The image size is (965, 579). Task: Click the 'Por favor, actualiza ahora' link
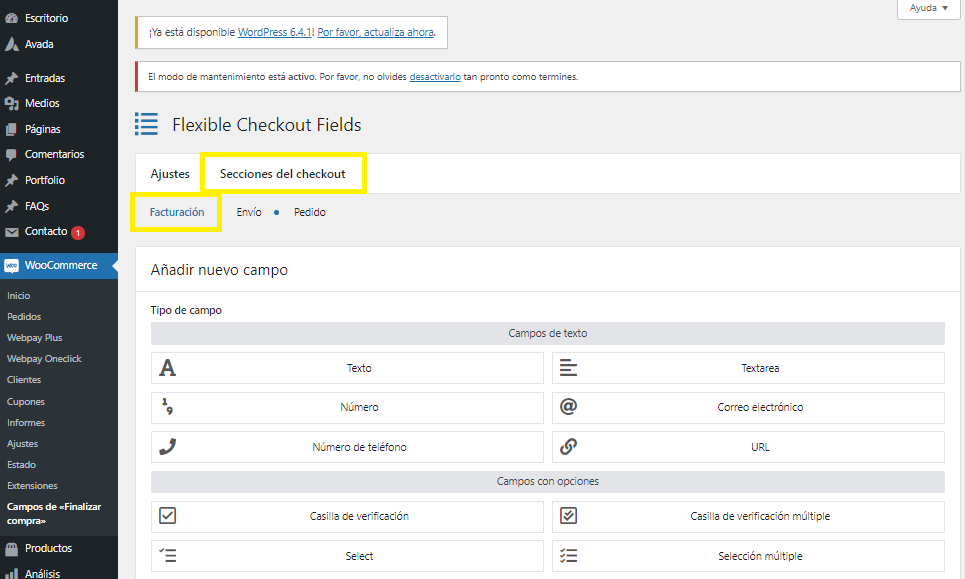(x=375, y=32)
